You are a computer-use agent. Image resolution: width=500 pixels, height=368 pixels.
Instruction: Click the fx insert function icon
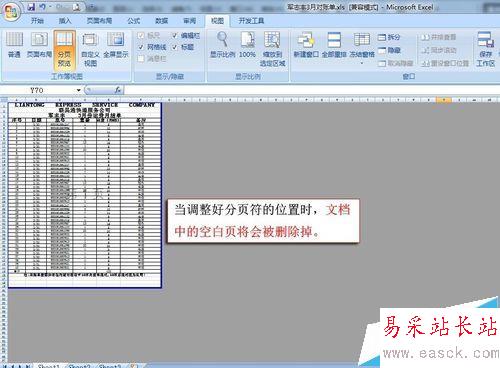tap(118, 90)
